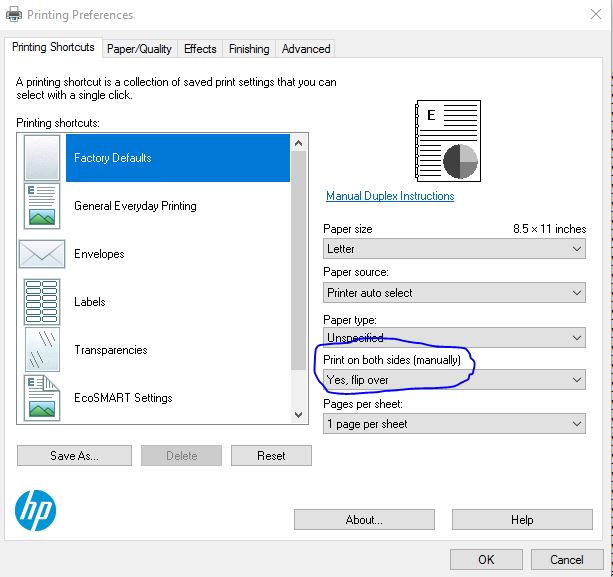Open the Paper size dropdown
The height and width of the screenshot is (577, 613).
click(454, 249)
